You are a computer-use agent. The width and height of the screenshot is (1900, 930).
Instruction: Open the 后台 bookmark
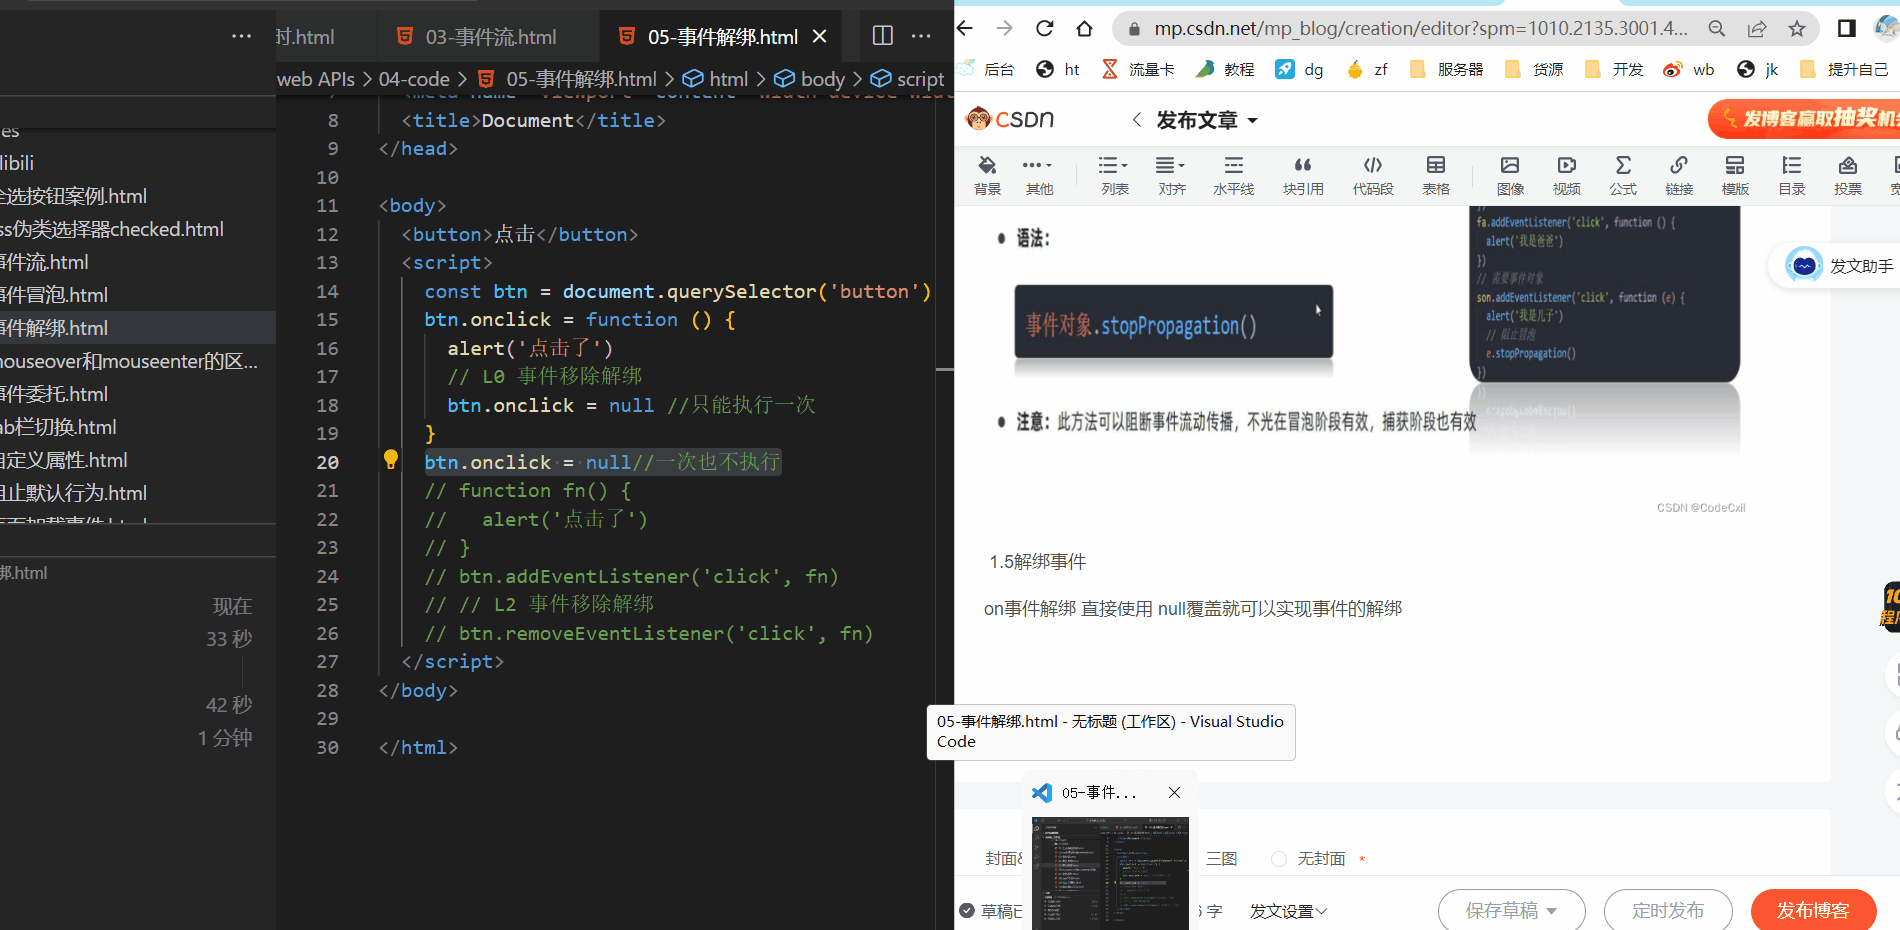tap(986, 69)
